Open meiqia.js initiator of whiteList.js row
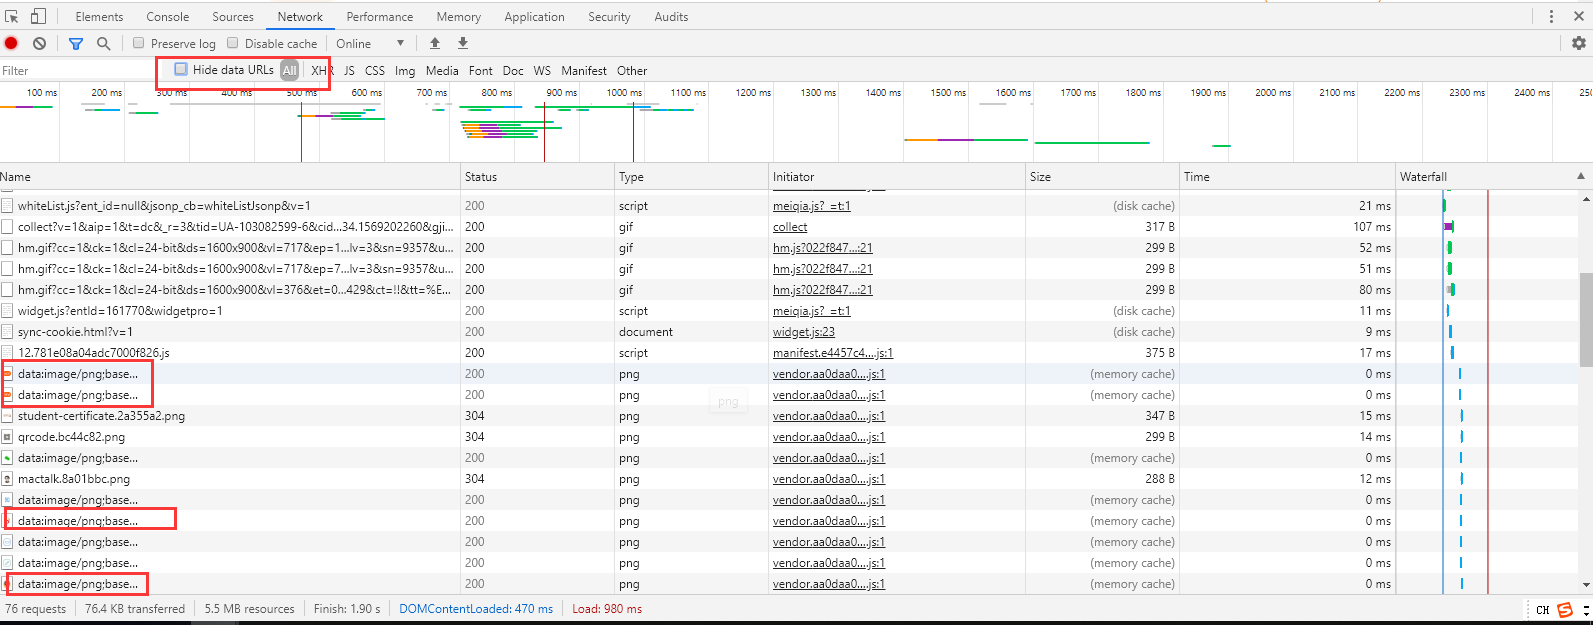The image size is (1593, 625). [812, 206]
